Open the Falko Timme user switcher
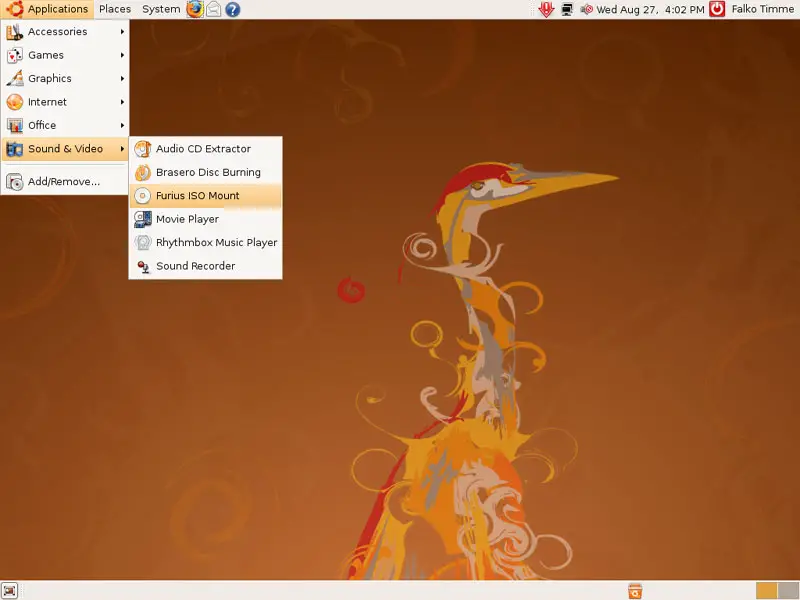The width and height of the screenshot is (800, 600). tap(762, 9)
